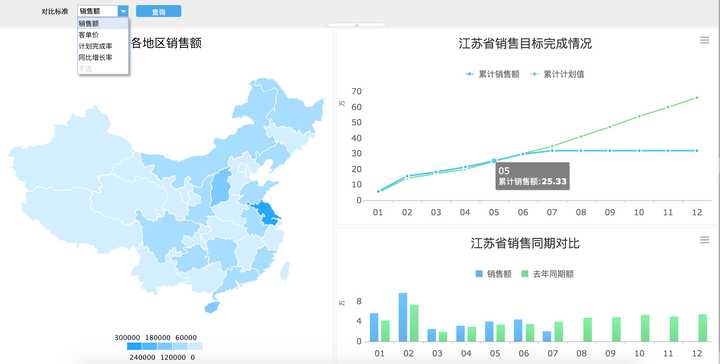Viewport: 720px width, 364px height.
Task: Click the green bar for month 10
Action: click(x=645, y=328)
